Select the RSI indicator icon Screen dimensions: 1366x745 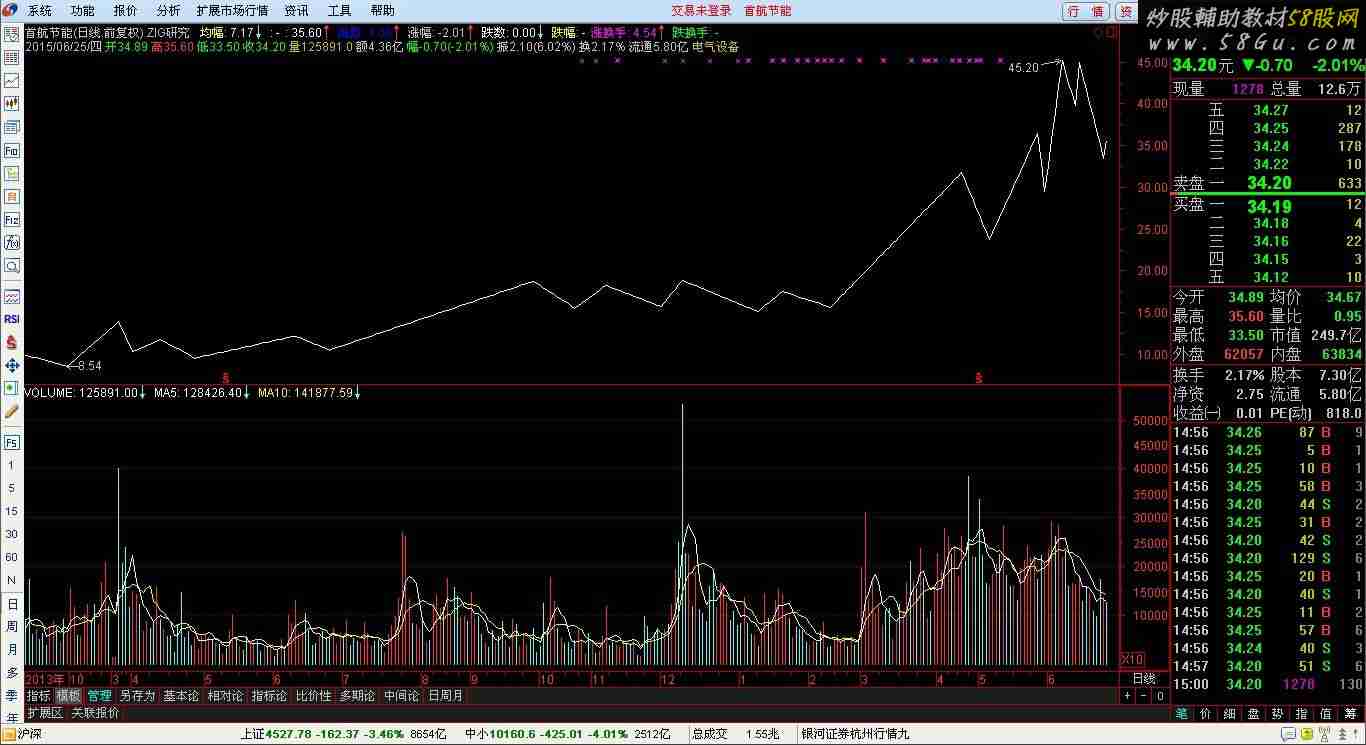12,319
